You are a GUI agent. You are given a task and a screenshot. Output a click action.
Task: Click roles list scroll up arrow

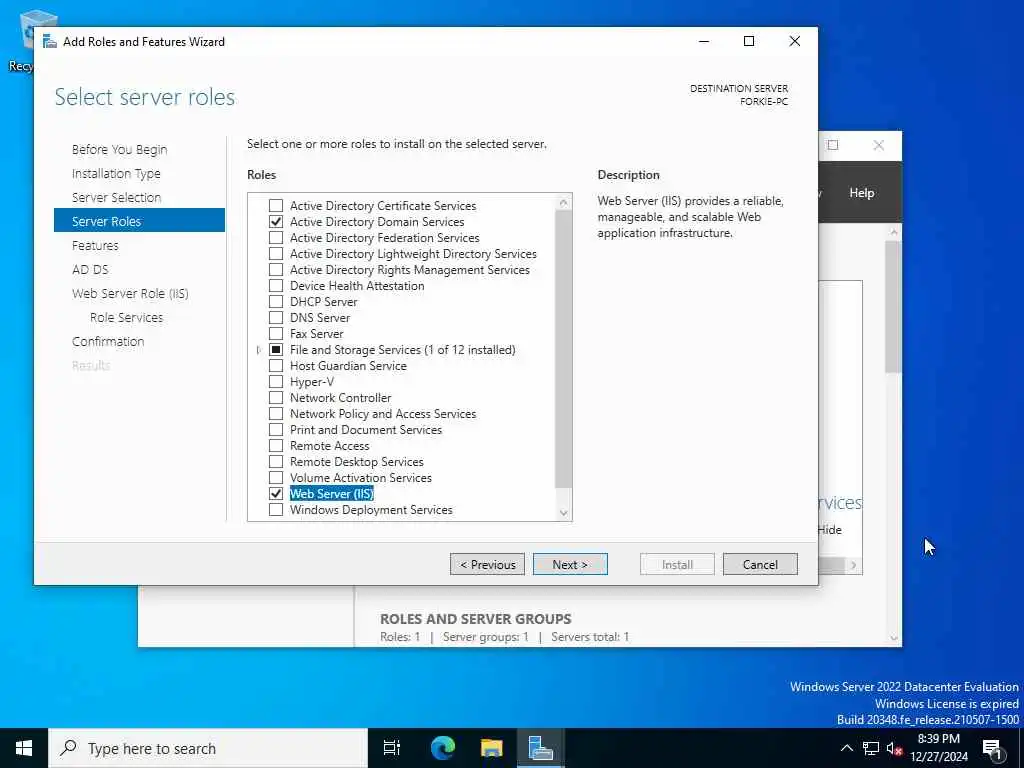(564, 203)
